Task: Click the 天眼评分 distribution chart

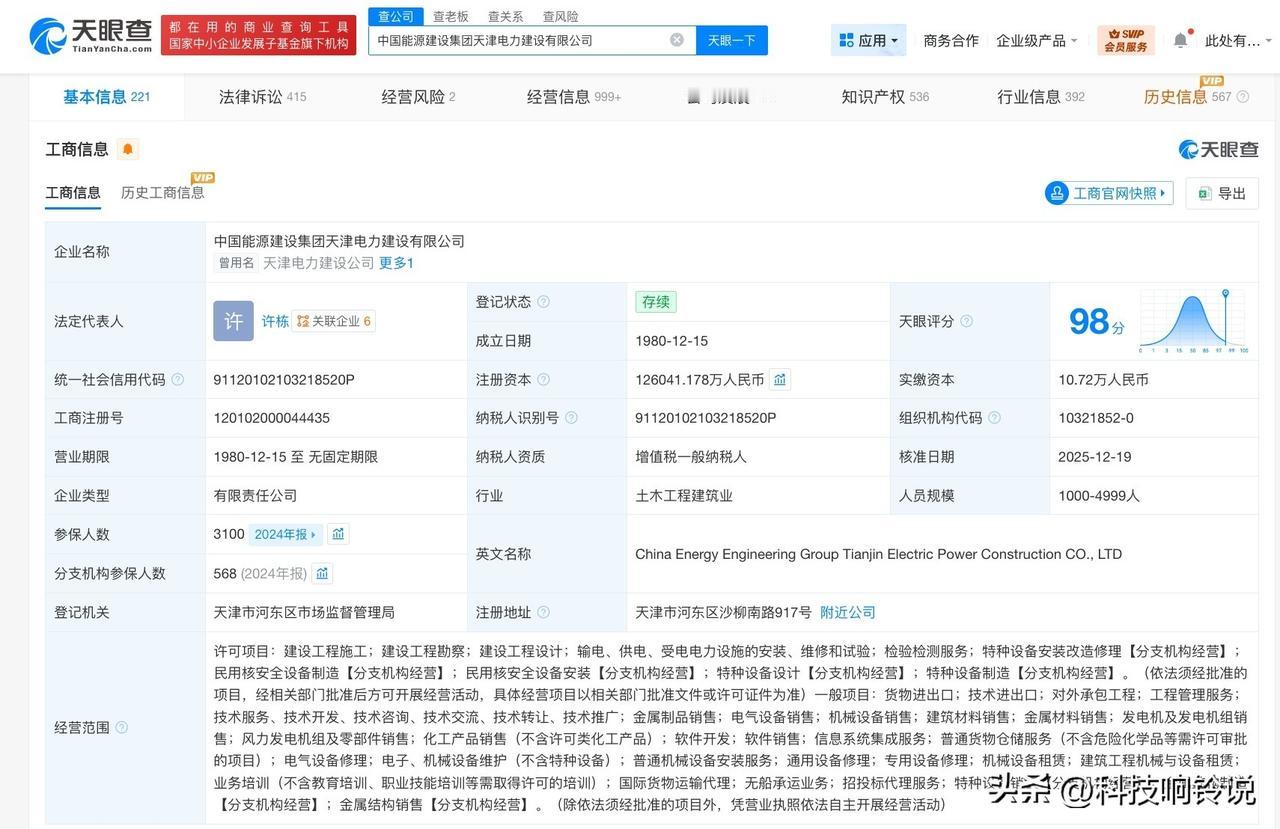Action: tap(1193, 321)
